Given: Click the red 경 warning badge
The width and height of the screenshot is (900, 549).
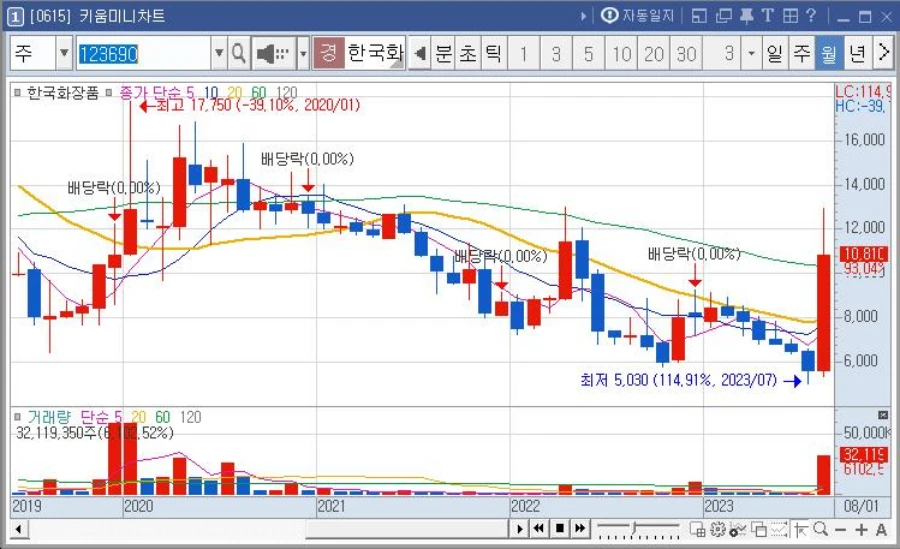Looking at the screenshot, I should click(x=328, y=53).
